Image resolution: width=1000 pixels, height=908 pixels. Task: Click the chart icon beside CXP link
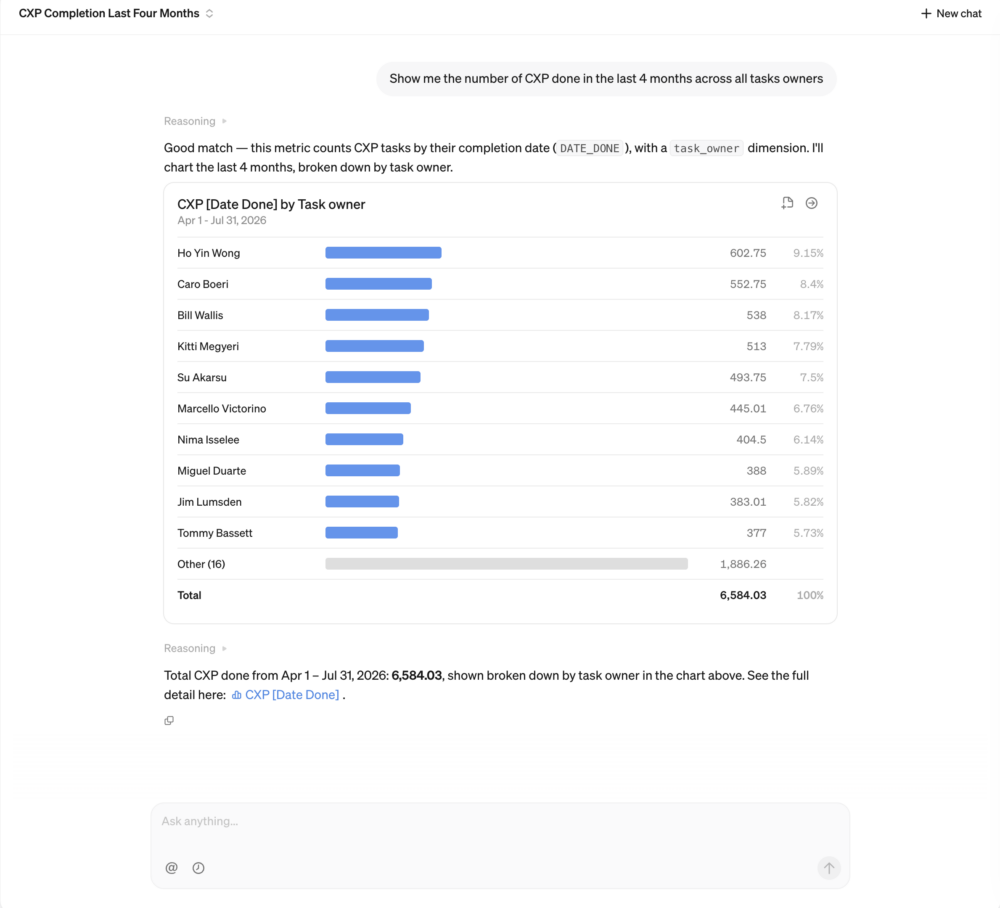pos(237,695)
